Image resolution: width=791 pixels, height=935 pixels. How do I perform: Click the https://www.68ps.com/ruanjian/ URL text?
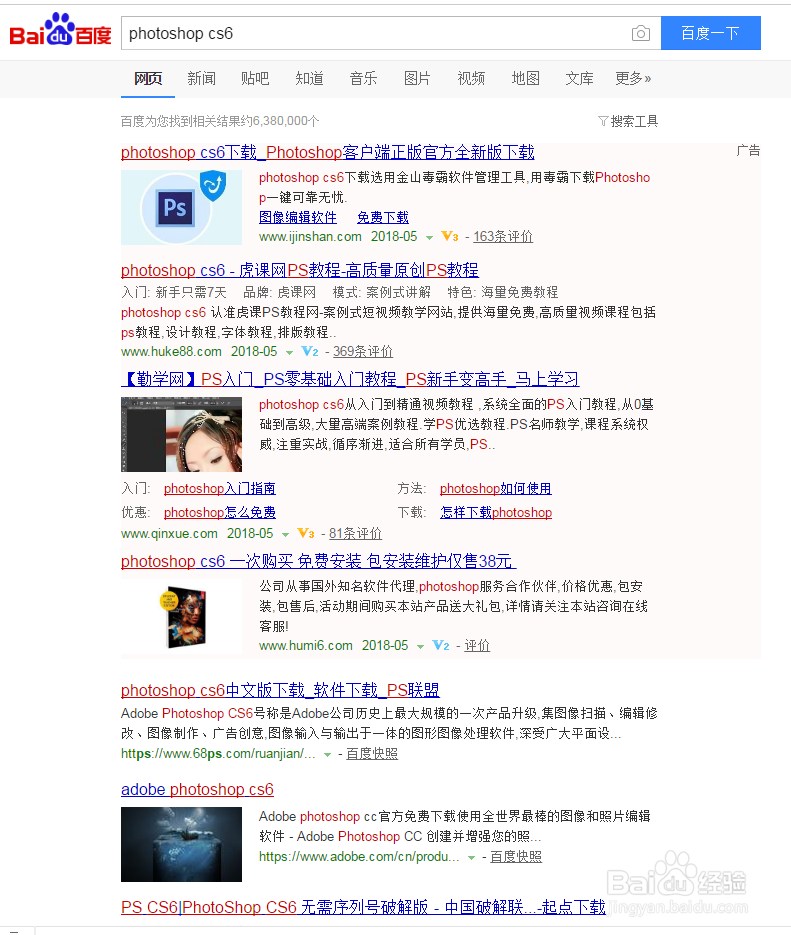[x=218, y=754]
